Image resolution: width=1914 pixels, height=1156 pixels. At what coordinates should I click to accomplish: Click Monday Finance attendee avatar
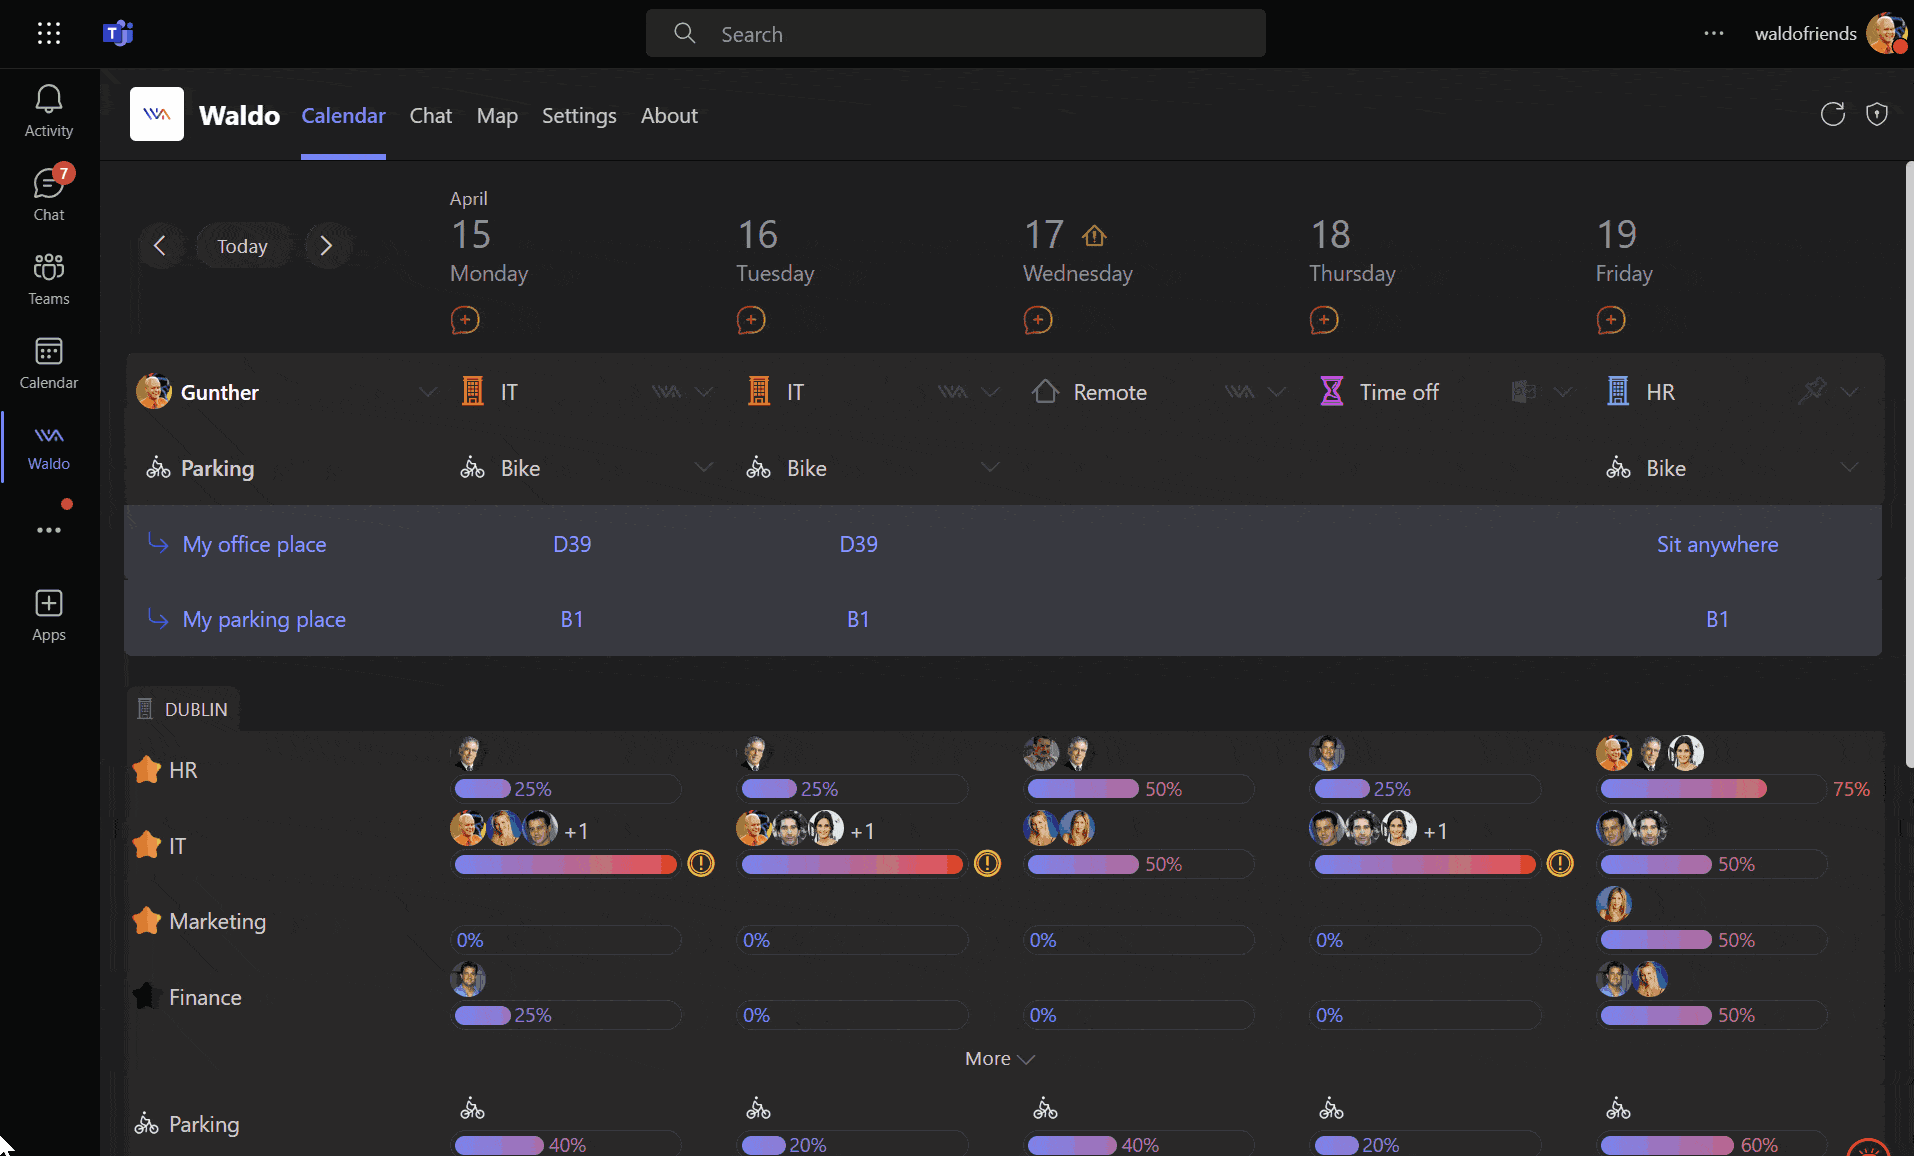point(468,979)
